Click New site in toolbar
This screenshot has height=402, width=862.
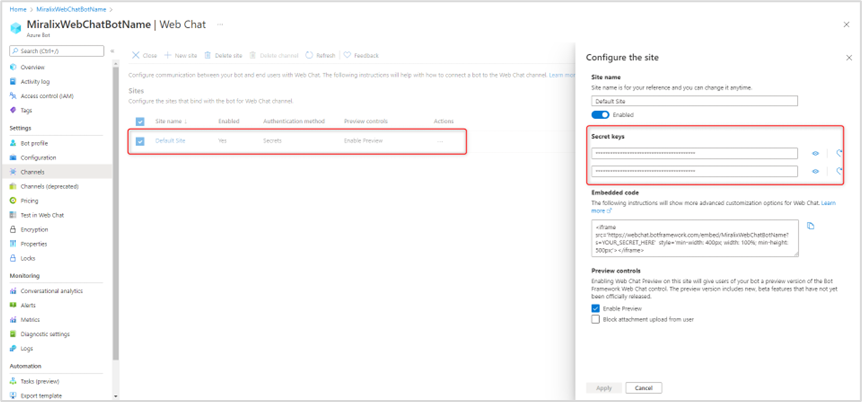point(181,56)
